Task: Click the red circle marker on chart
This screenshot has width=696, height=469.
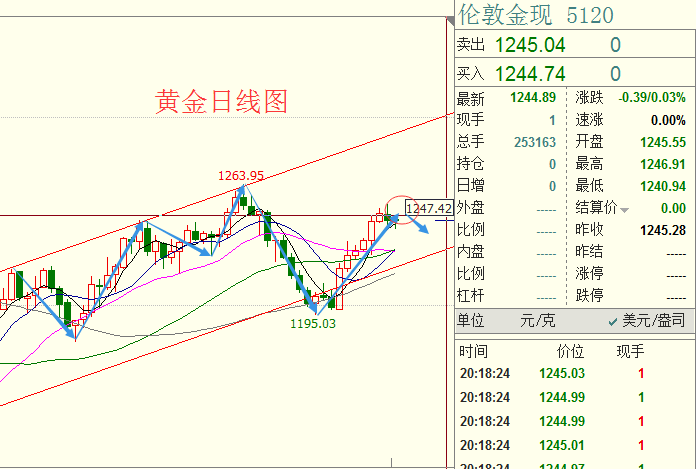Action: [x=400, y=208]
